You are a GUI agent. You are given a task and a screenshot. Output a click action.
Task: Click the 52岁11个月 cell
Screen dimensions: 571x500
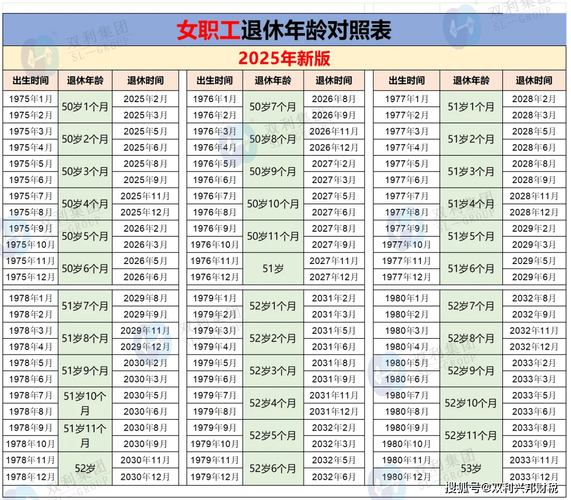[471, 436]
